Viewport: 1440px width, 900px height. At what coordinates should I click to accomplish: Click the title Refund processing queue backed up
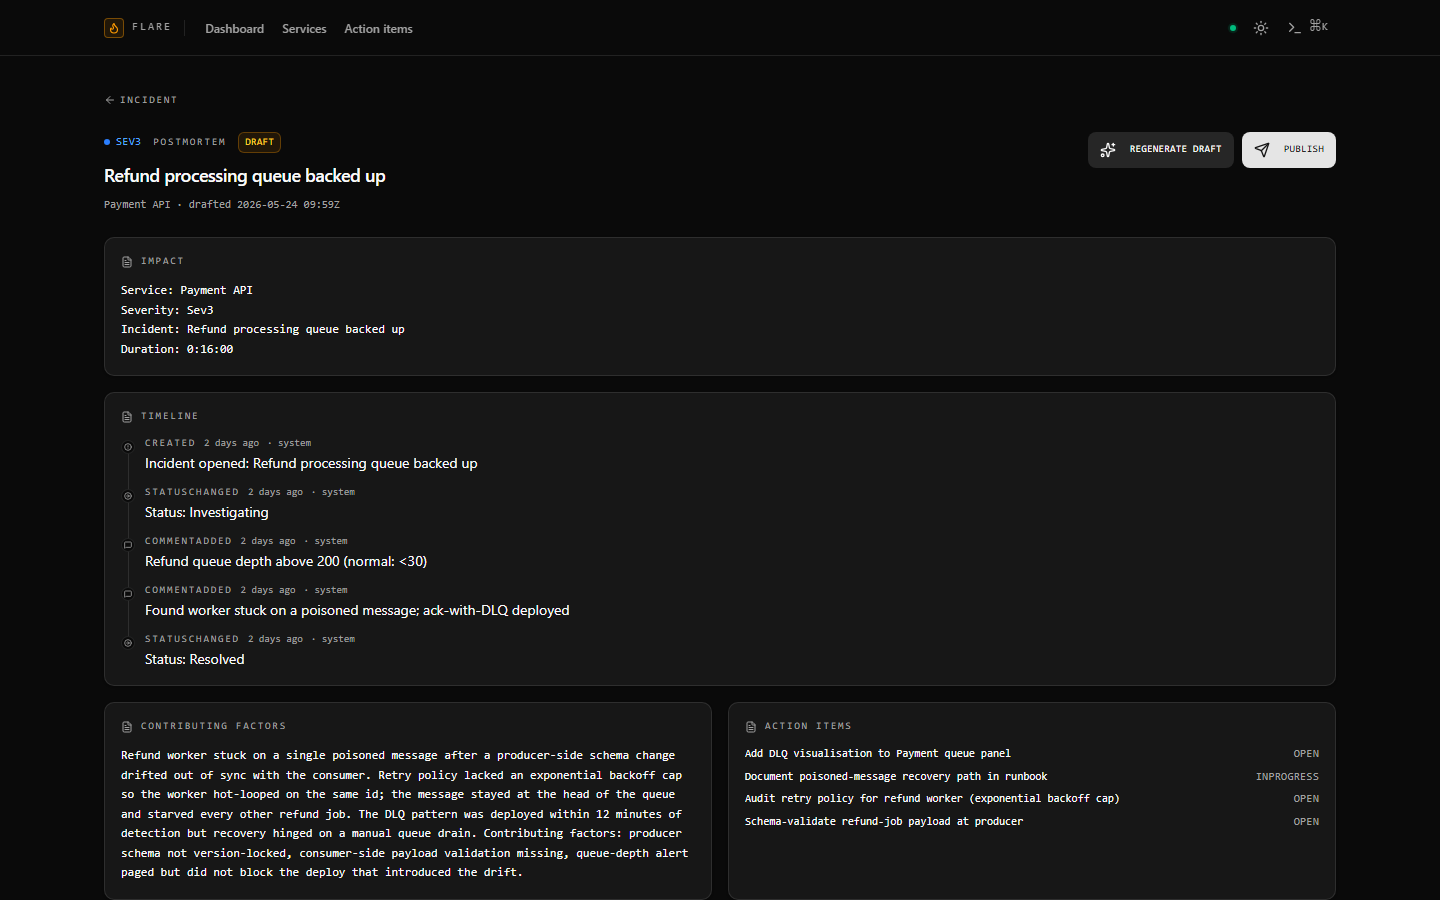245,176
